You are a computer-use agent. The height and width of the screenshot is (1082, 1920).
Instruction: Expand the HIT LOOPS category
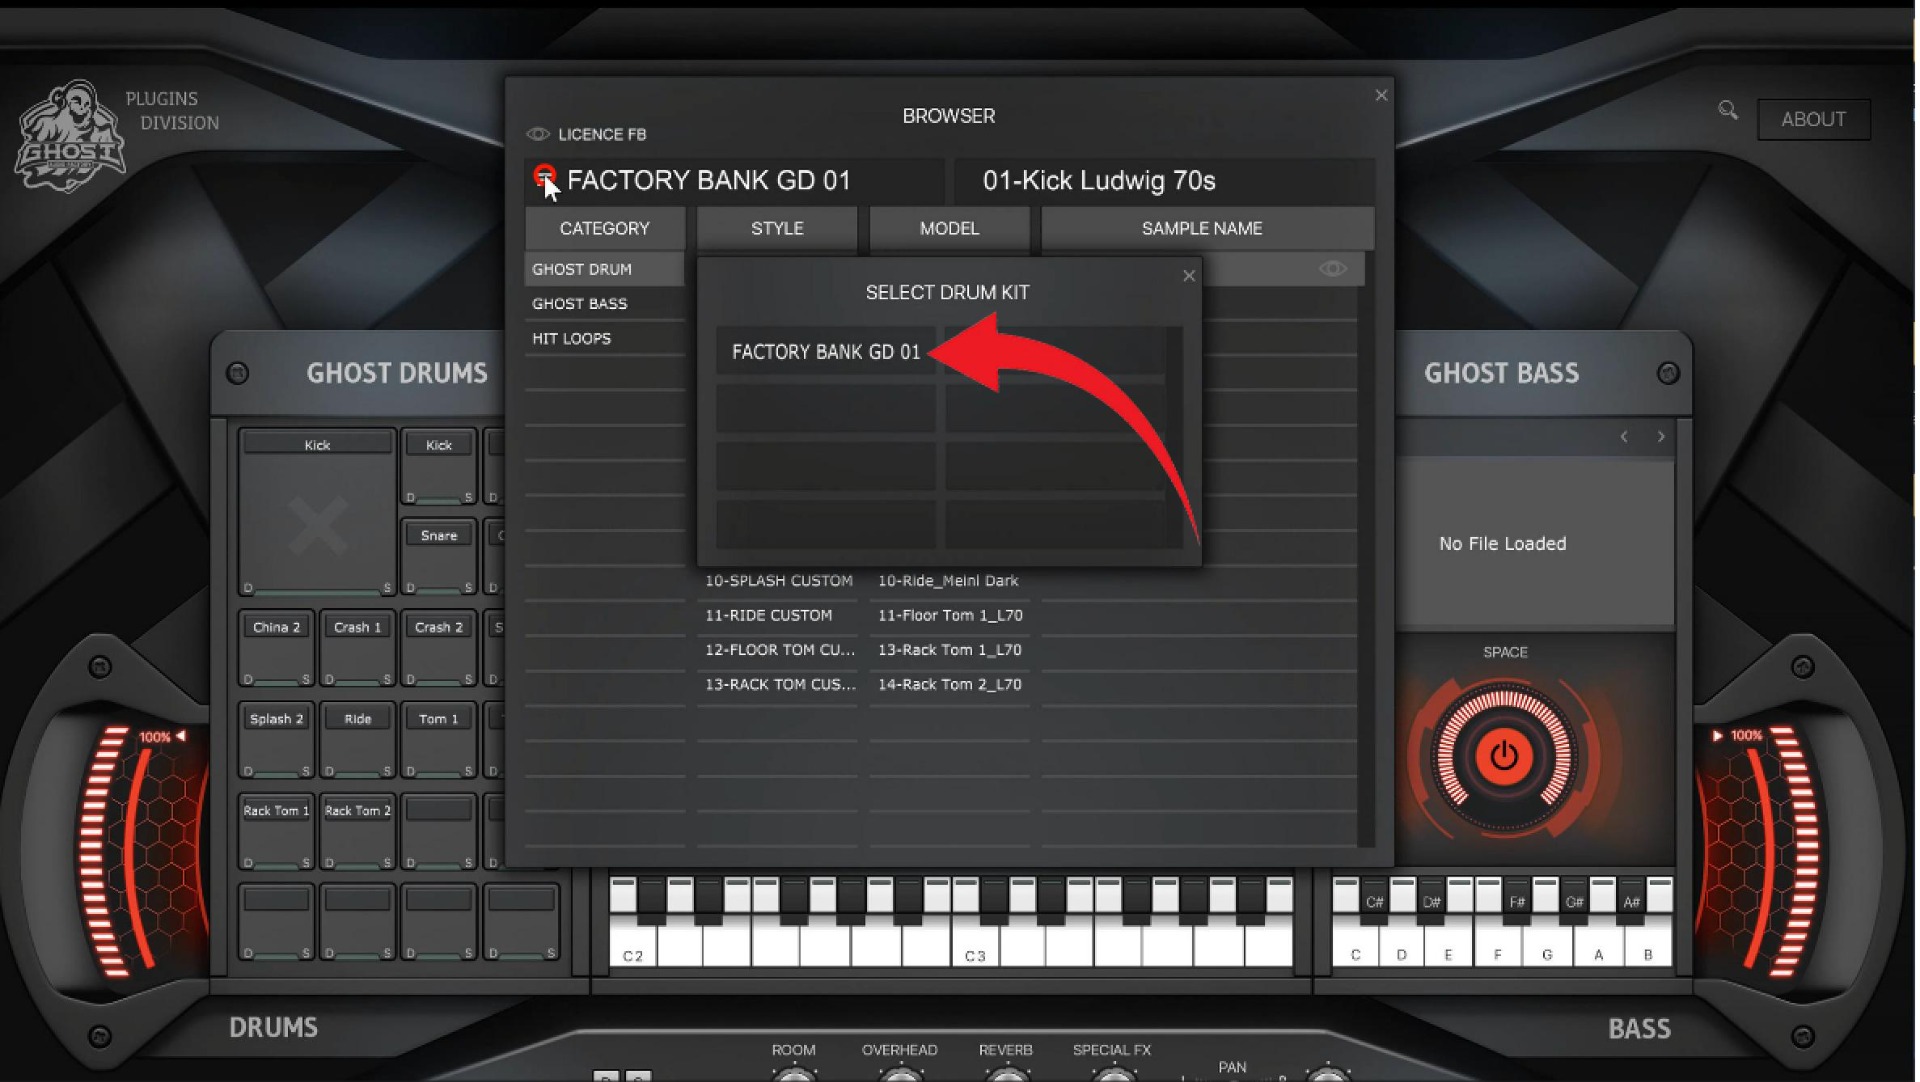coord(572,337)
